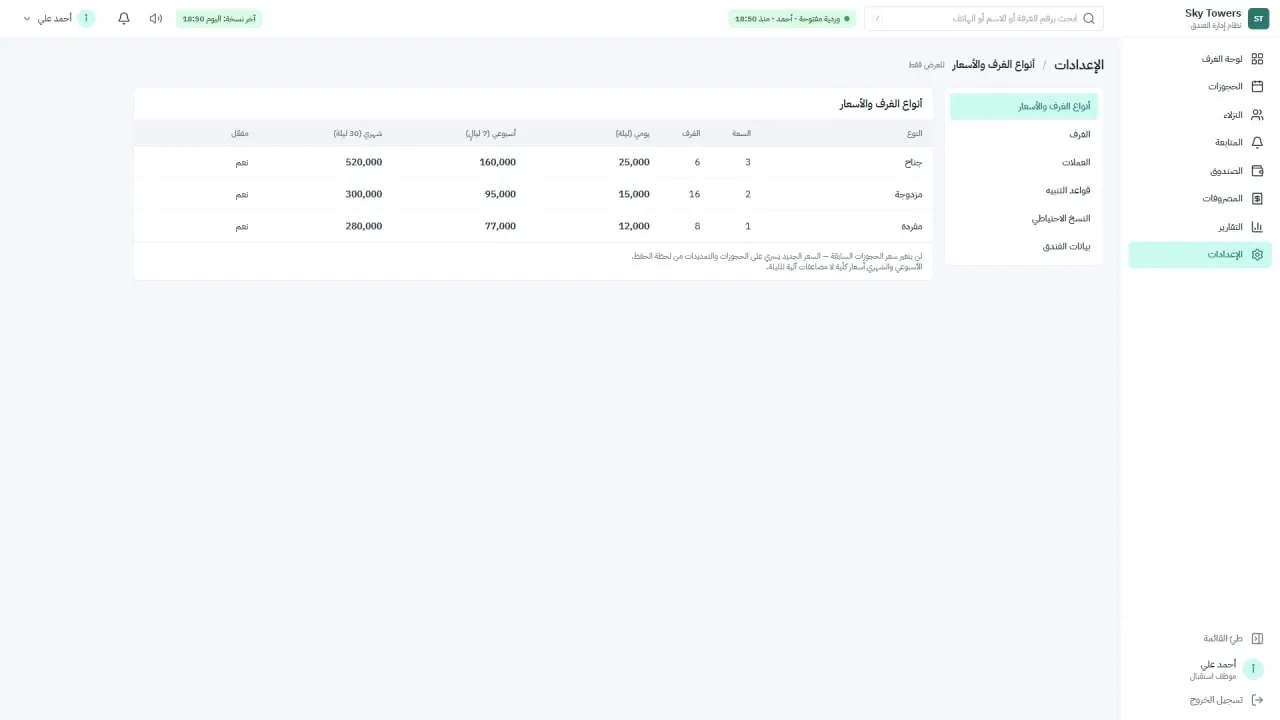This screenshot has height=720, width=1280.
Task: Toggle the speaker sound icon in top bar
Action: click(x=156, y=18)
